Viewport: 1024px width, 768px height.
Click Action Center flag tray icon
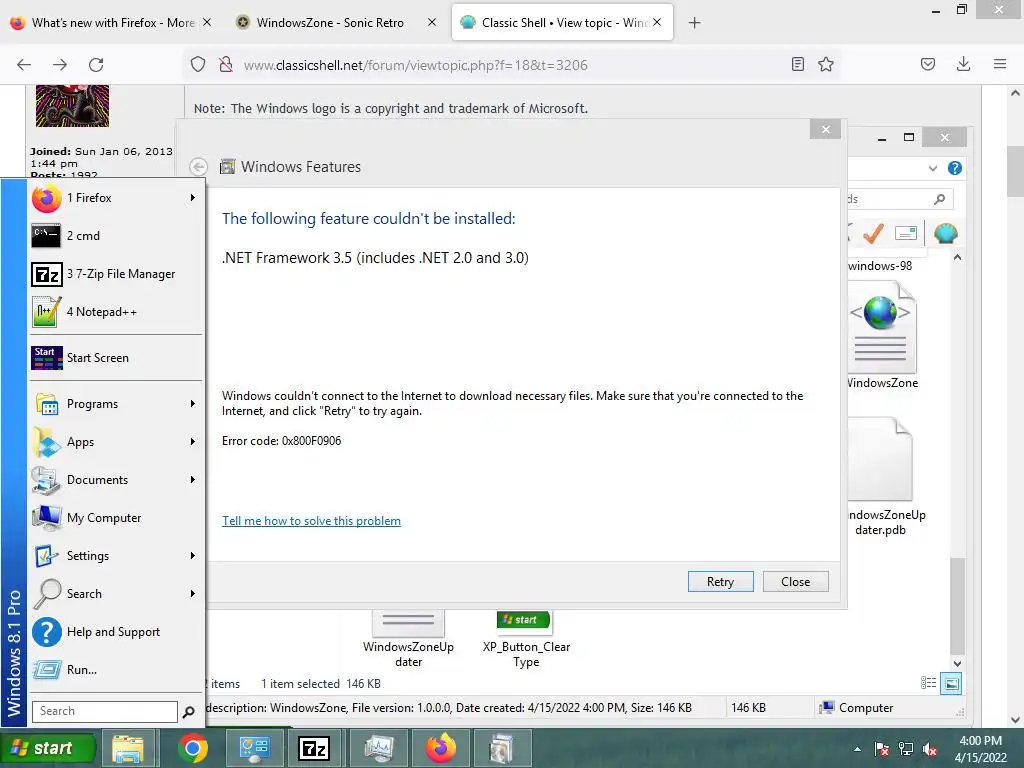tap(882, 749)
